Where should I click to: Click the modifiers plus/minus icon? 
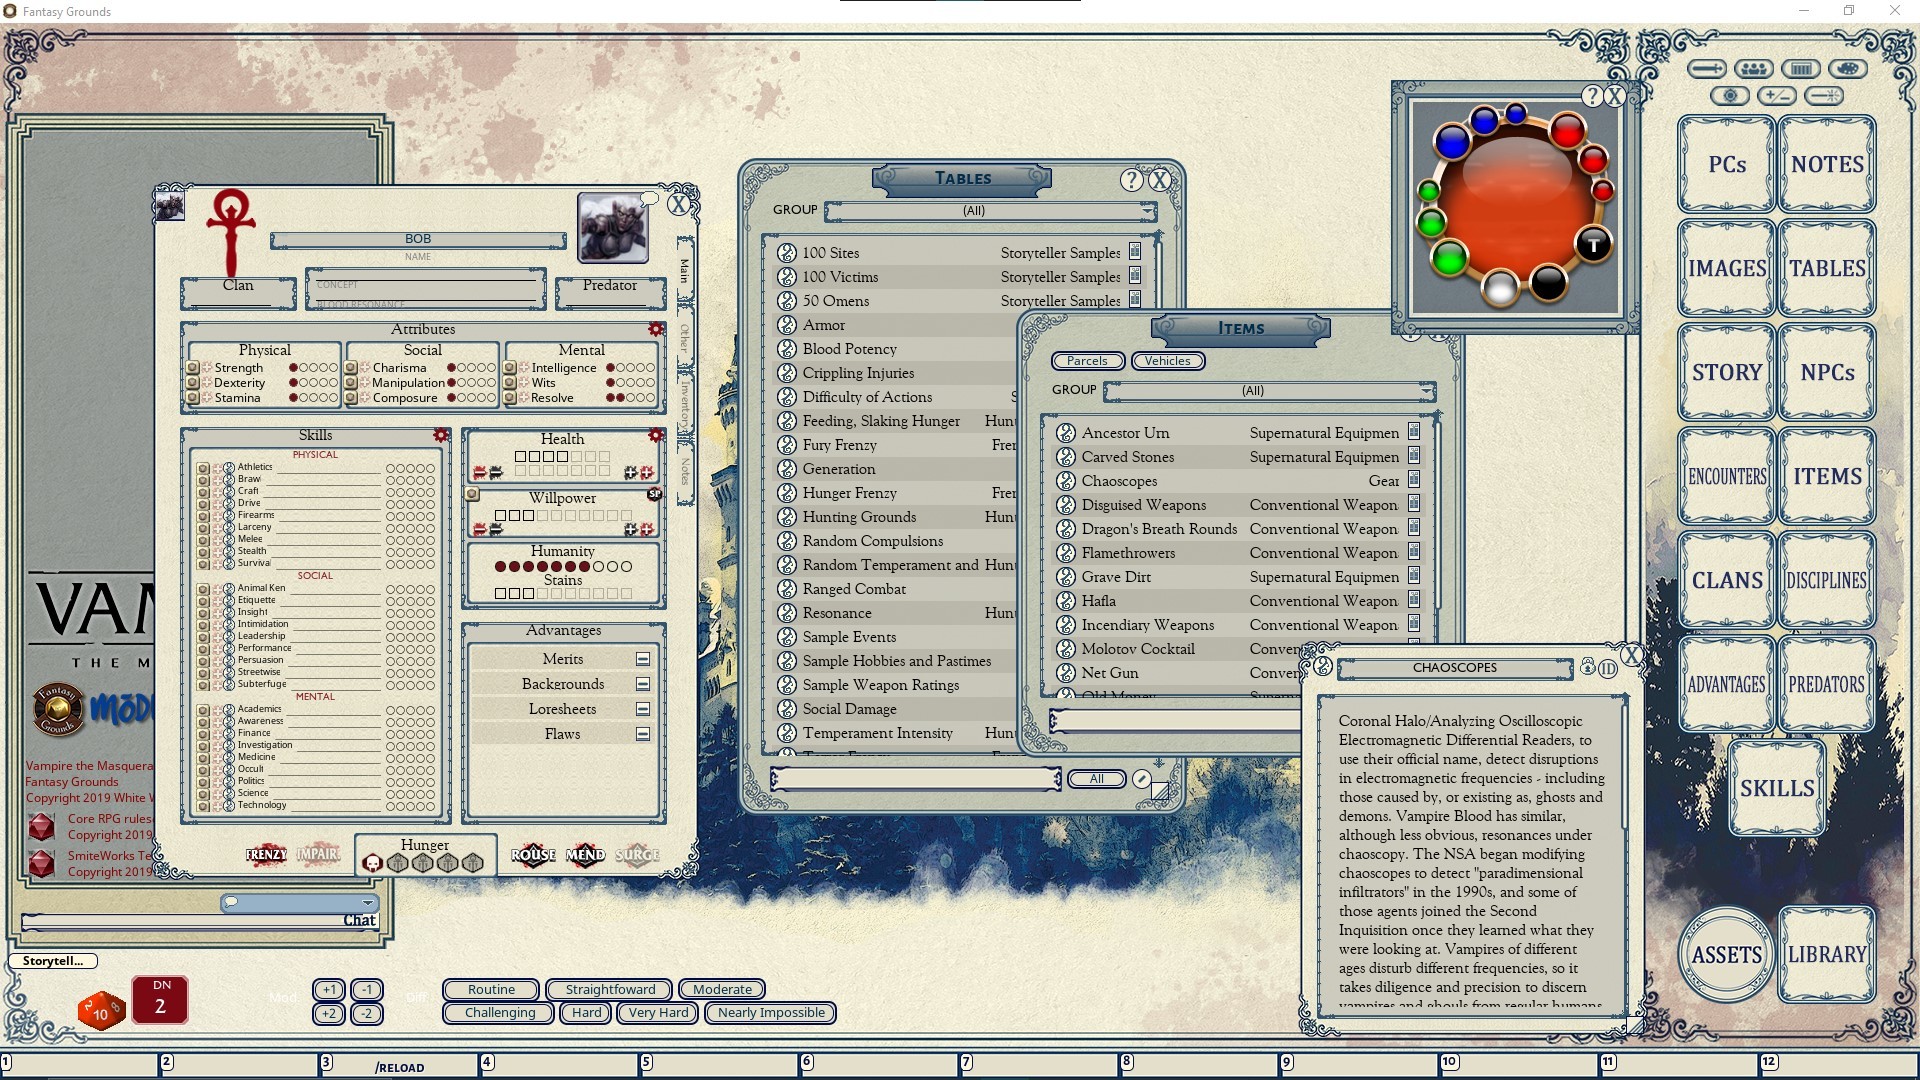pyautogui.click(x=1777, y=95)
